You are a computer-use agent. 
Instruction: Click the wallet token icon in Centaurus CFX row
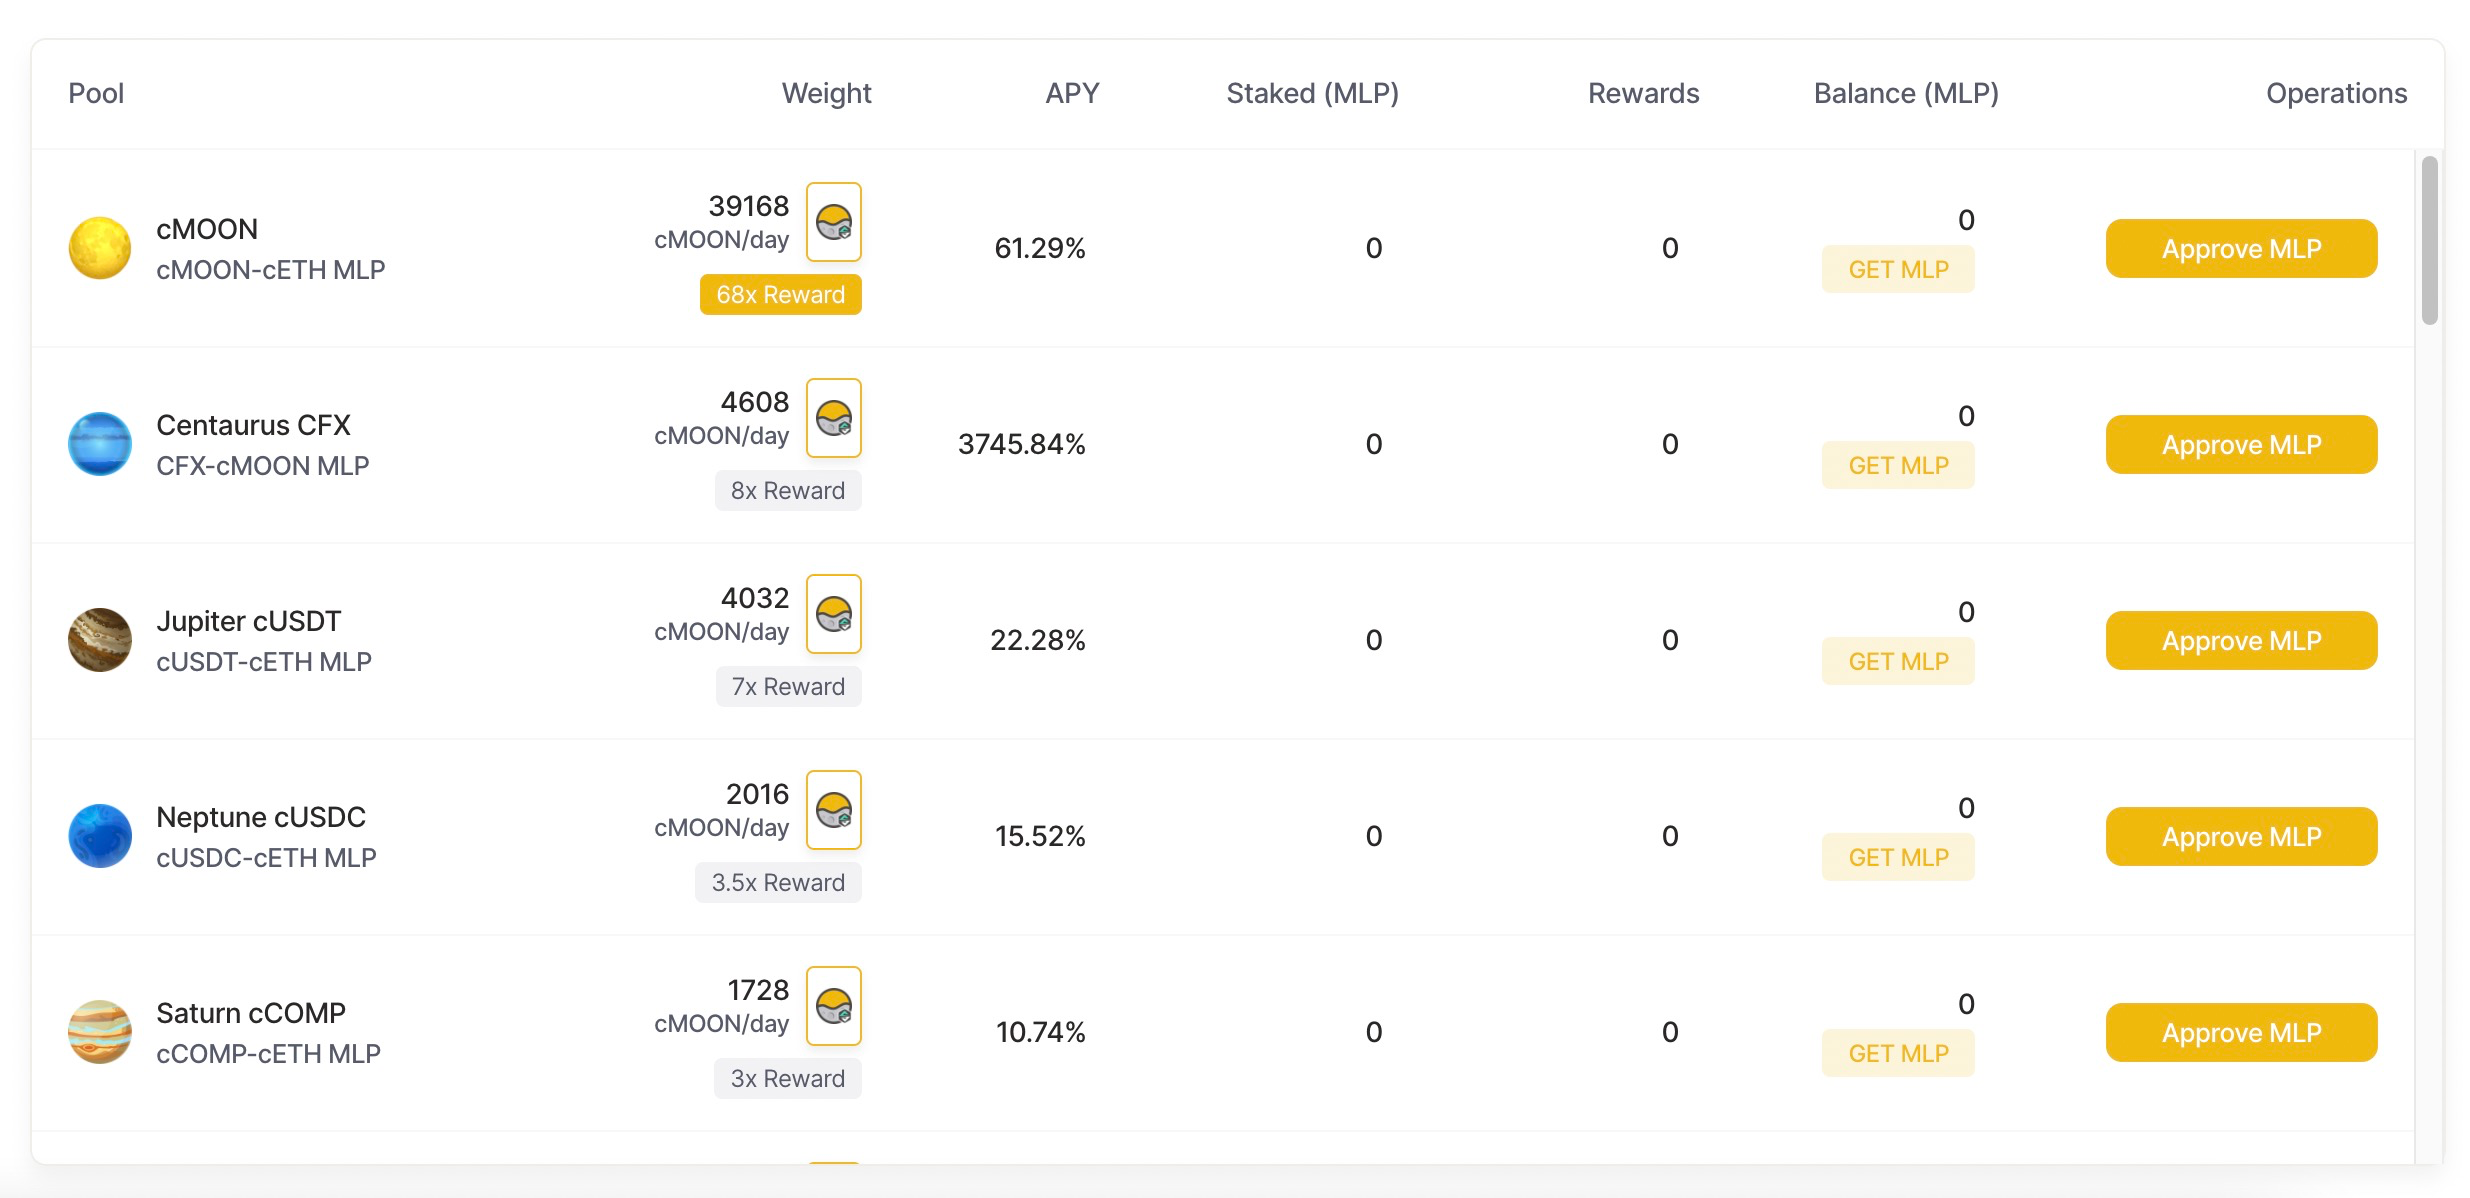pos(834,418)
